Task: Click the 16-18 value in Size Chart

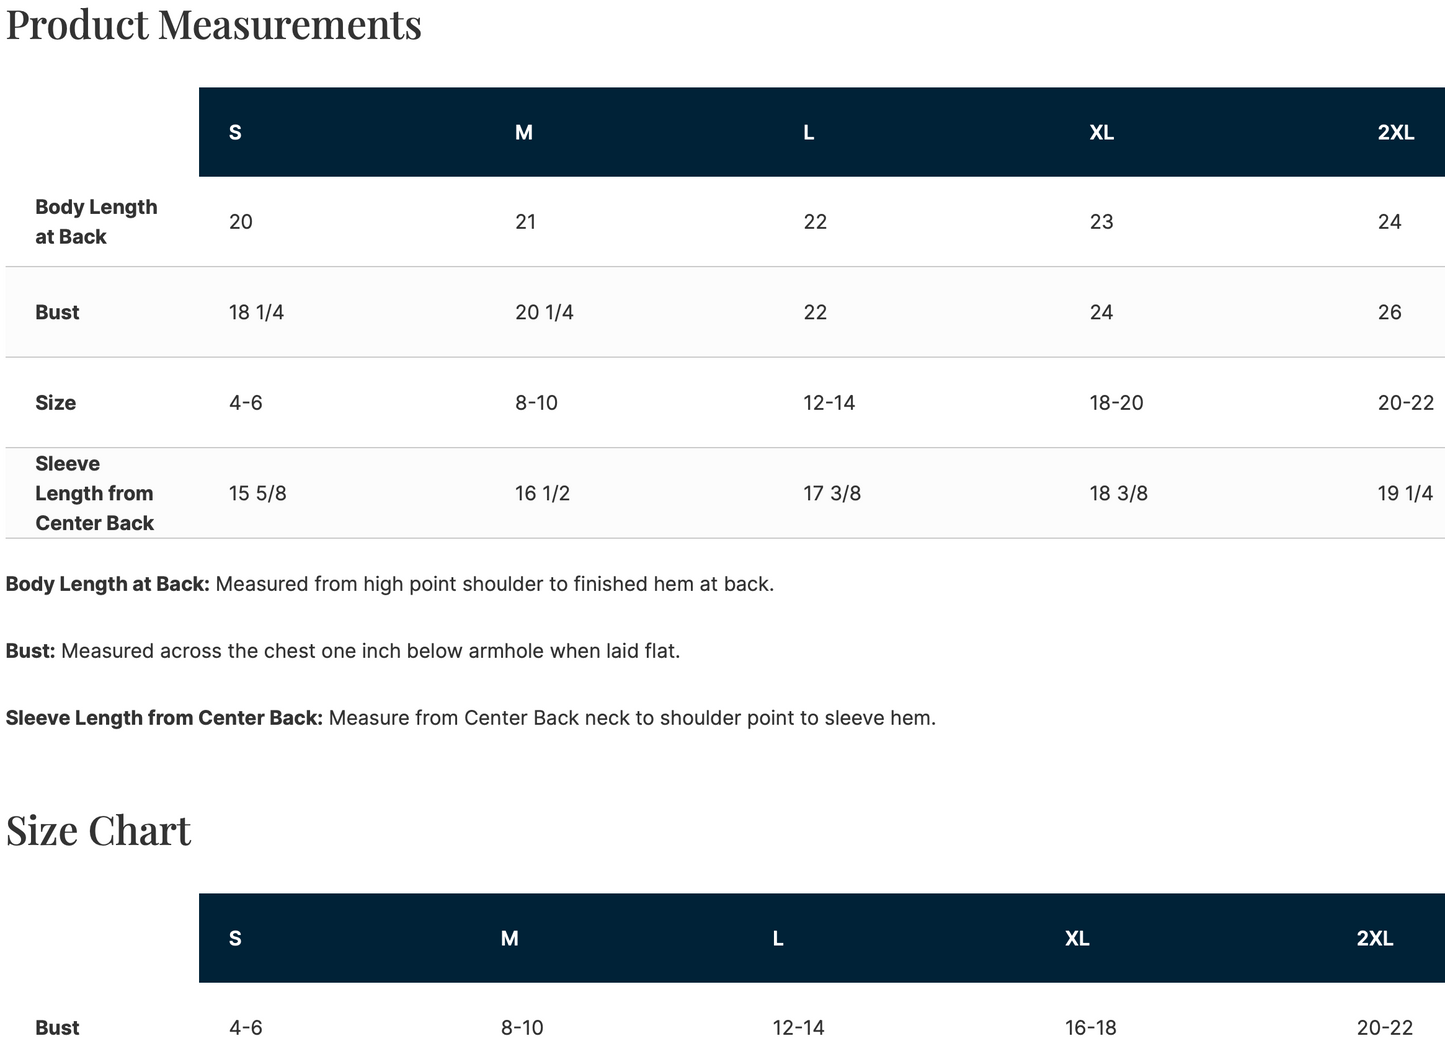Action: pyautogui.click(x=1090, y=1028)
